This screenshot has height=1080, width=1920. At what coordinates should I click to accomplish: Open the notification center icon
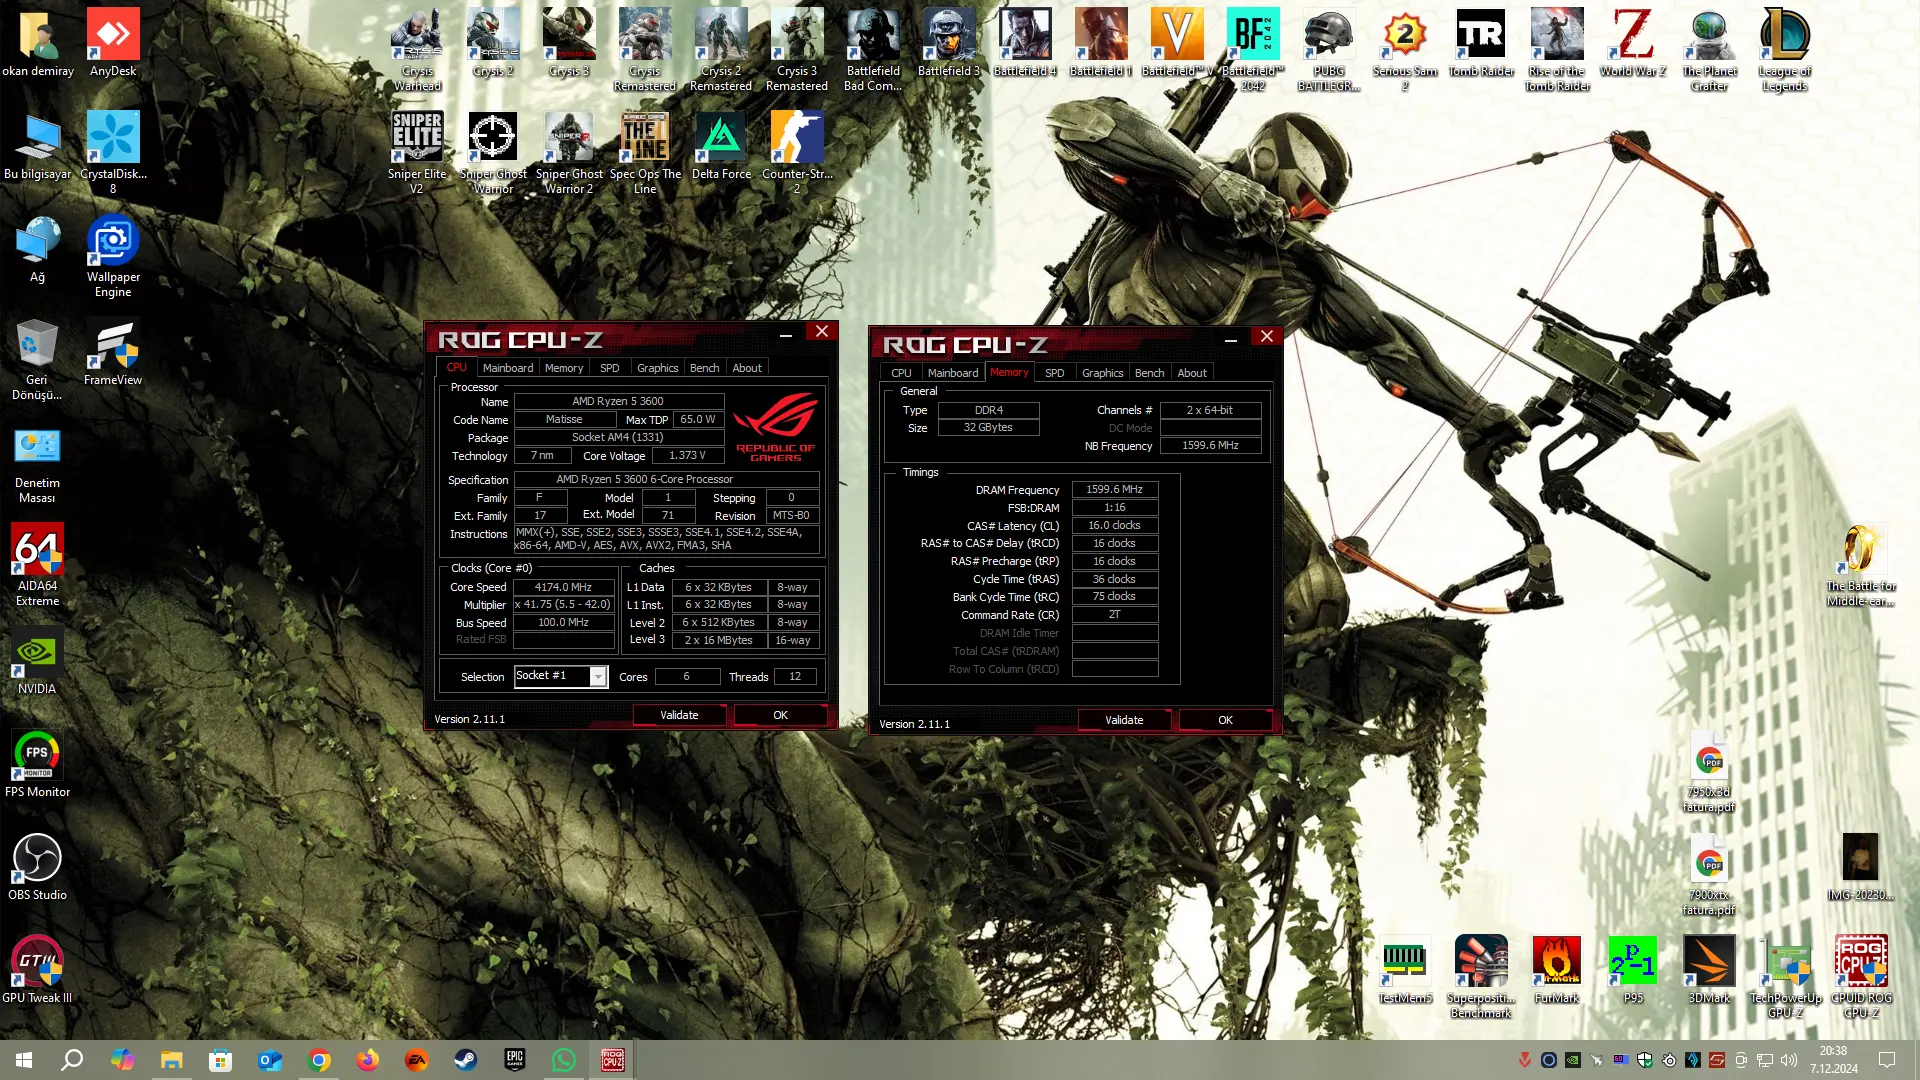pos(1887,1060)
